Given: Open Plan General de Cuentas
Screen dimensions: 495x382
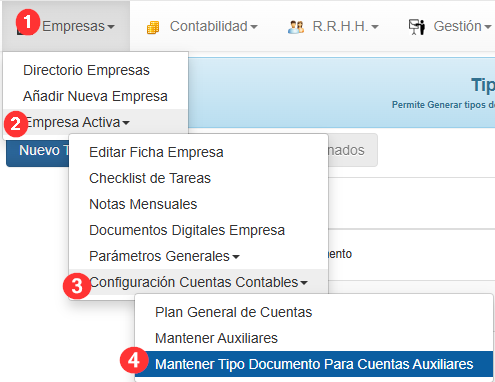Looking at the screenshot, I should pyautogui.click(x=314, y=312).
